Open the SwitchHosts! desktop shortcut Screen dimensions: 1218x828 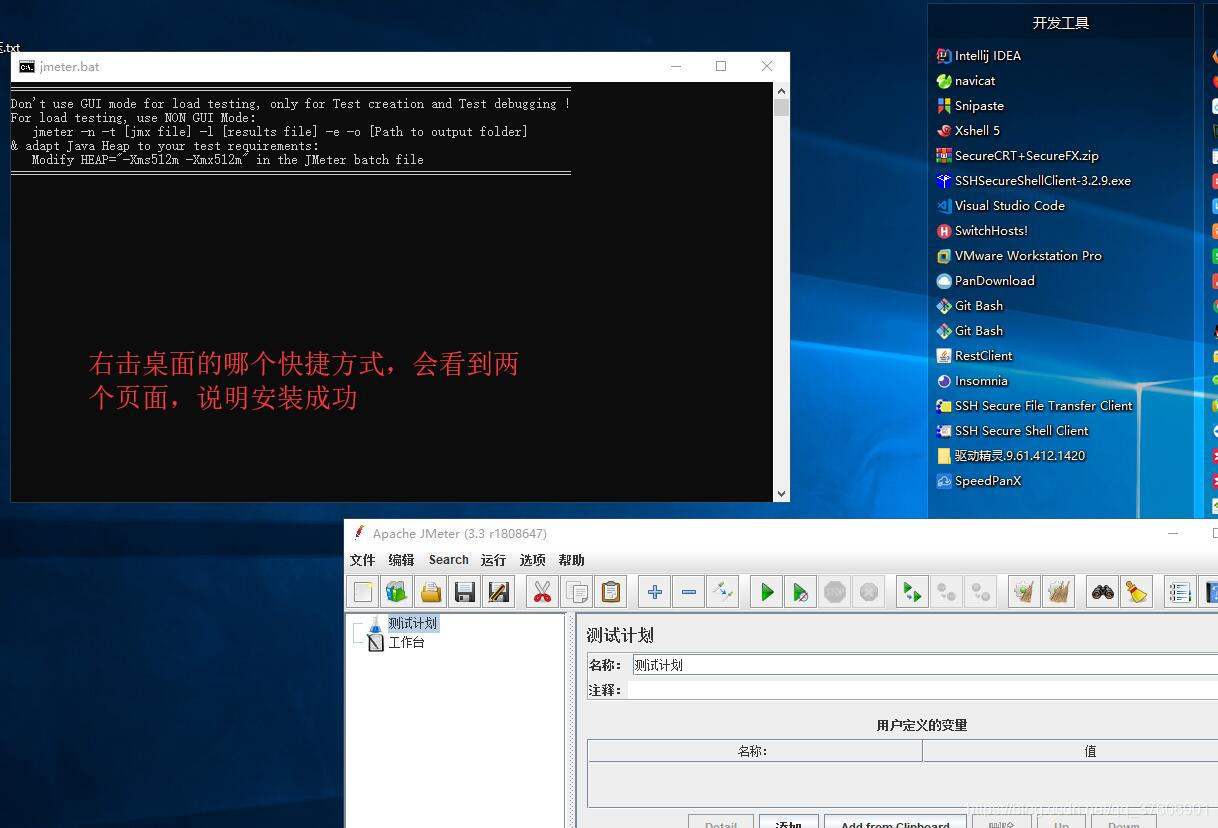coord(981,231)
